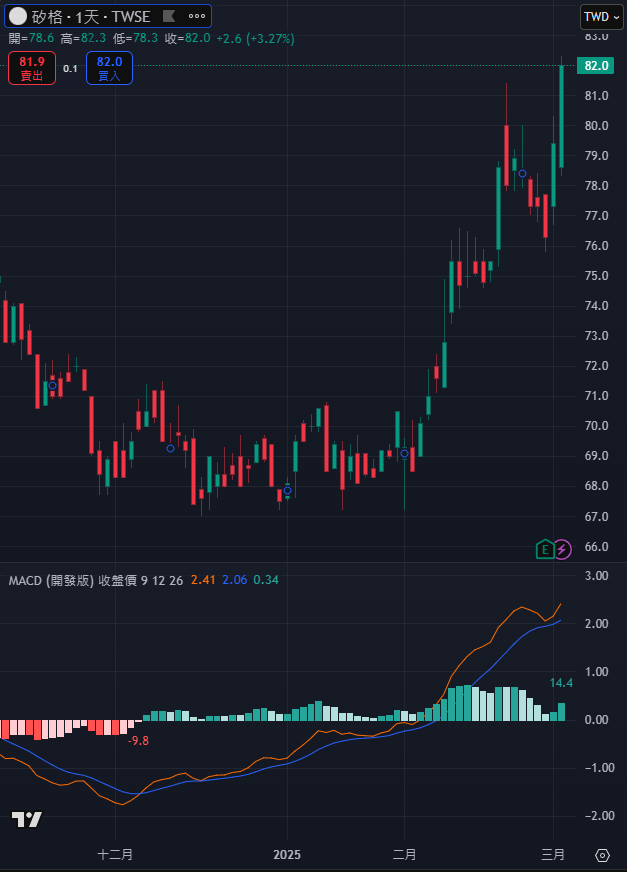Click the round symbol logo beside 矽格
627x872 pixels.
(18, 16)
